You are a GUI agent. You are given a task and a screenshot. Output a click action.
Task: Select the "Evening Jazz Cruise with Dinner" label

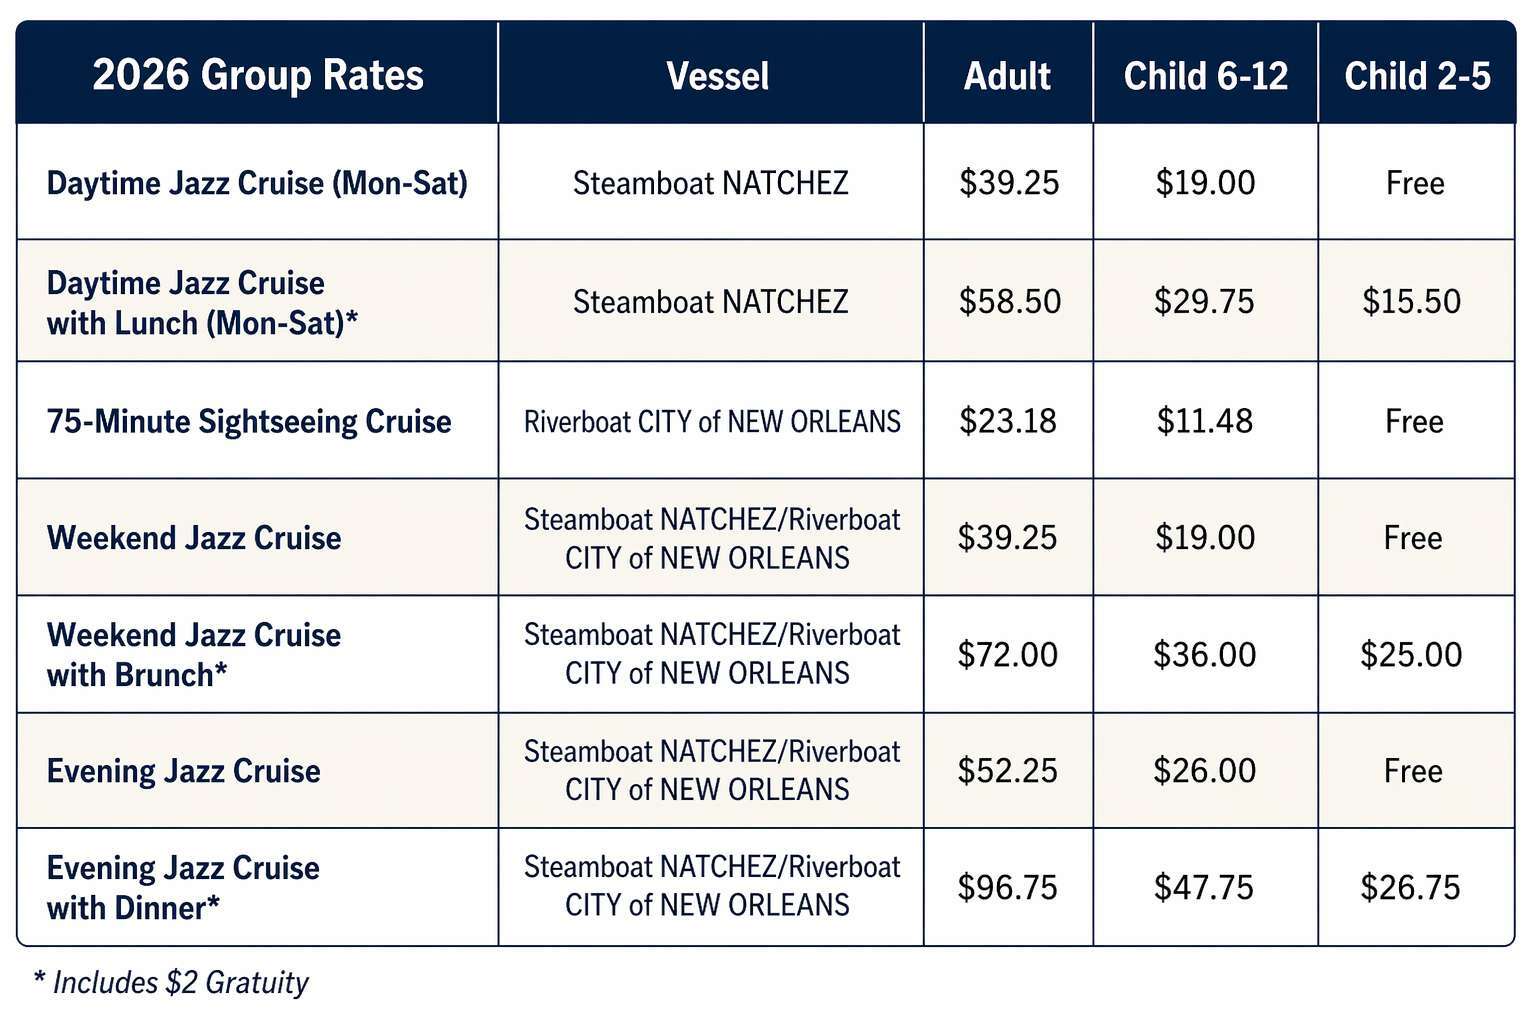coord(183,887)
